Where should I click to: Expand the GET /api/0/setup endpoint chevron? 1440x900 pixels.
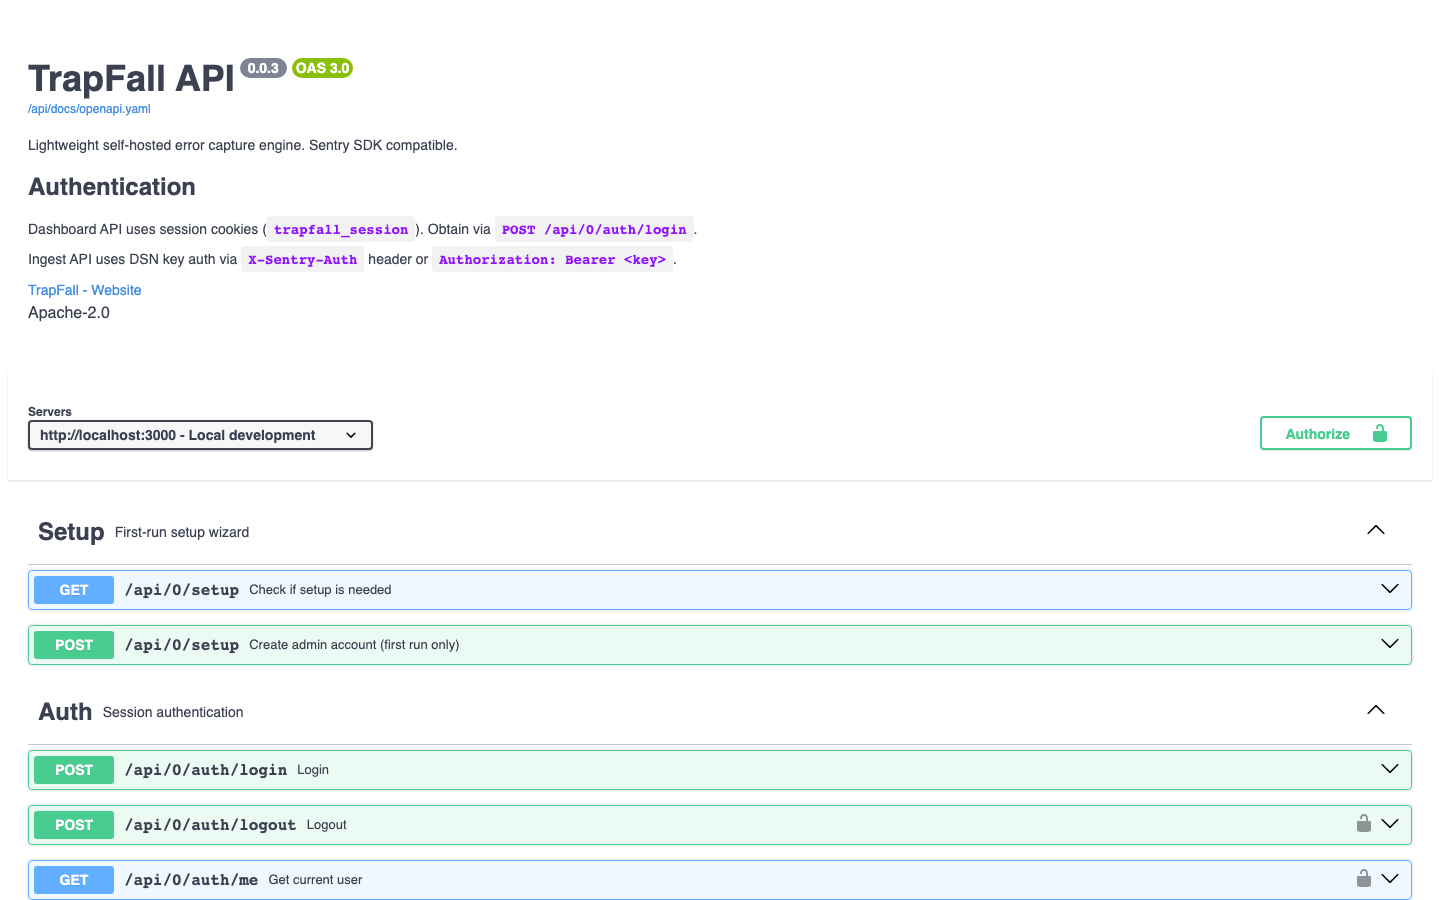click(1390, 589)
